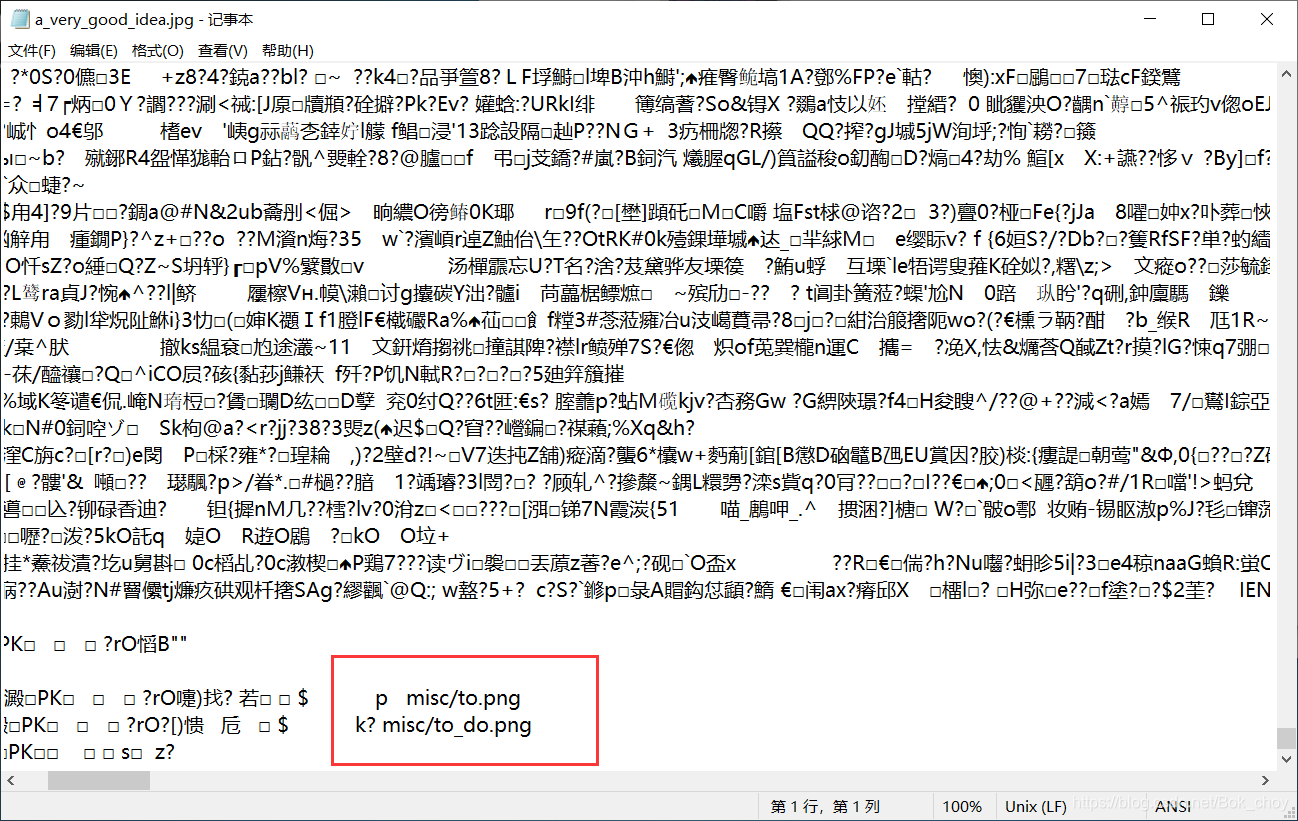Open the 查看(V) menu

223,51
